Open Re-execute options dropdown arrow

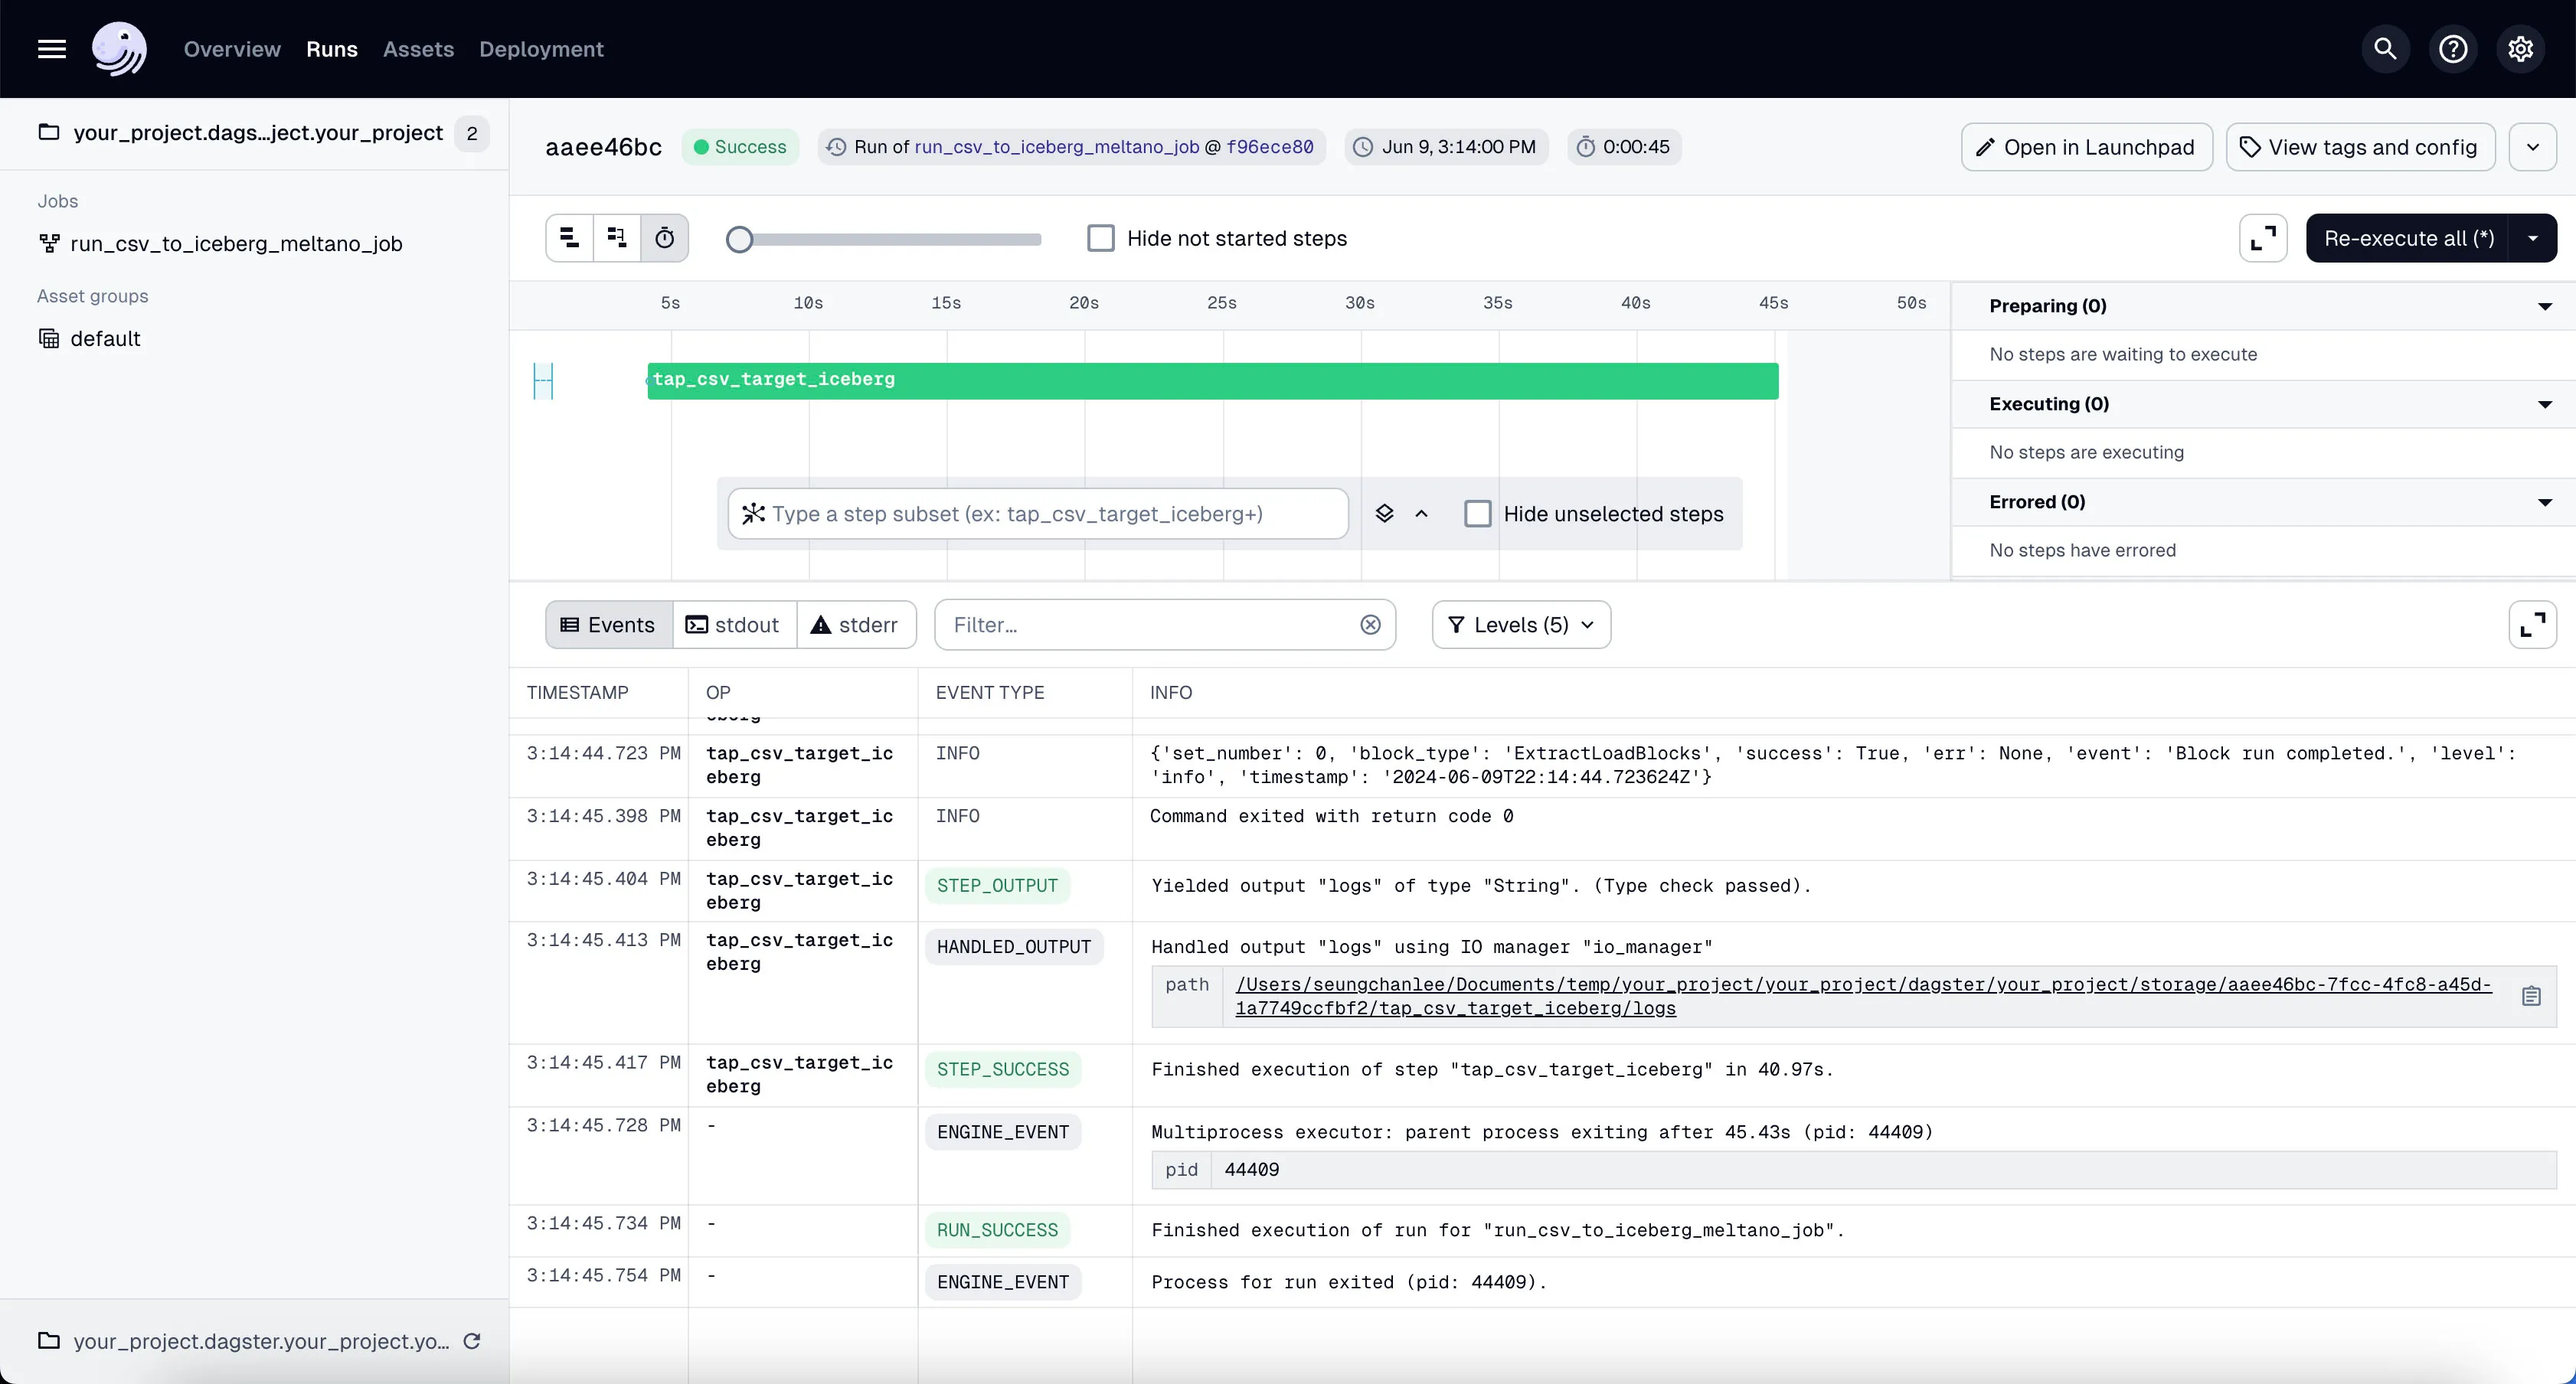(2532, 238)
